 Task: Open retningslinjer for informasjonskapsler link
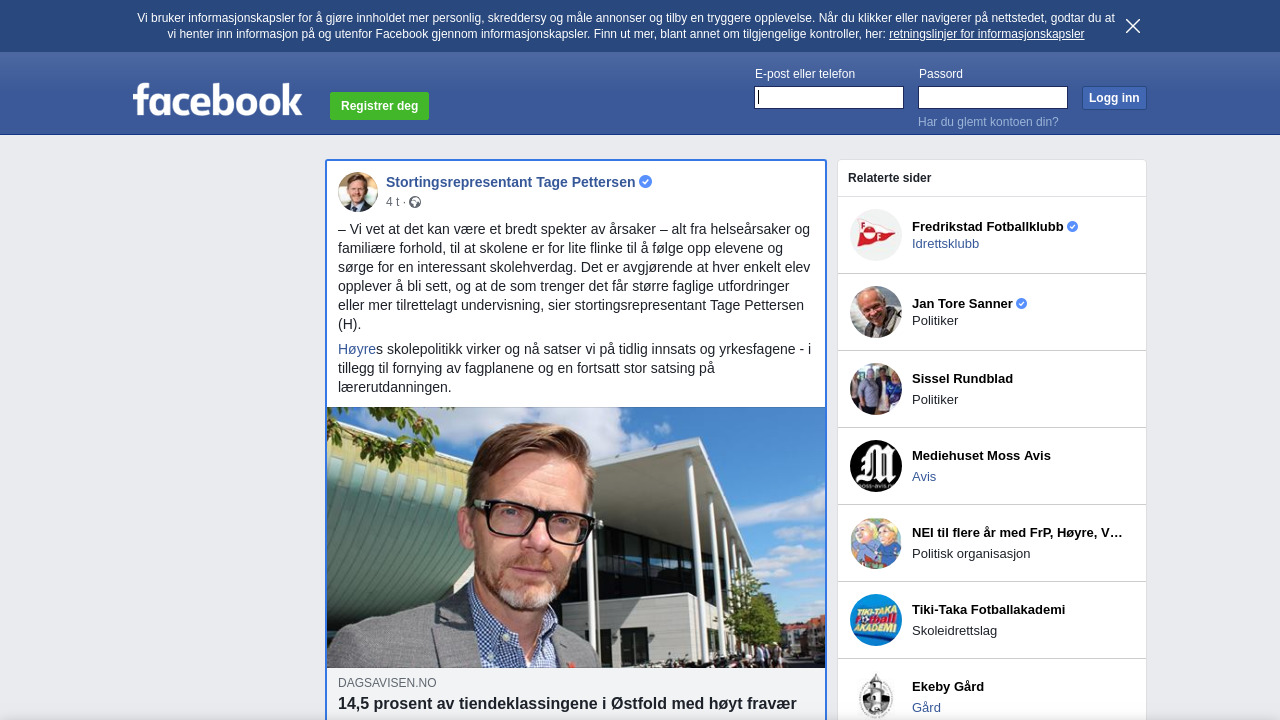click(986, 34)
